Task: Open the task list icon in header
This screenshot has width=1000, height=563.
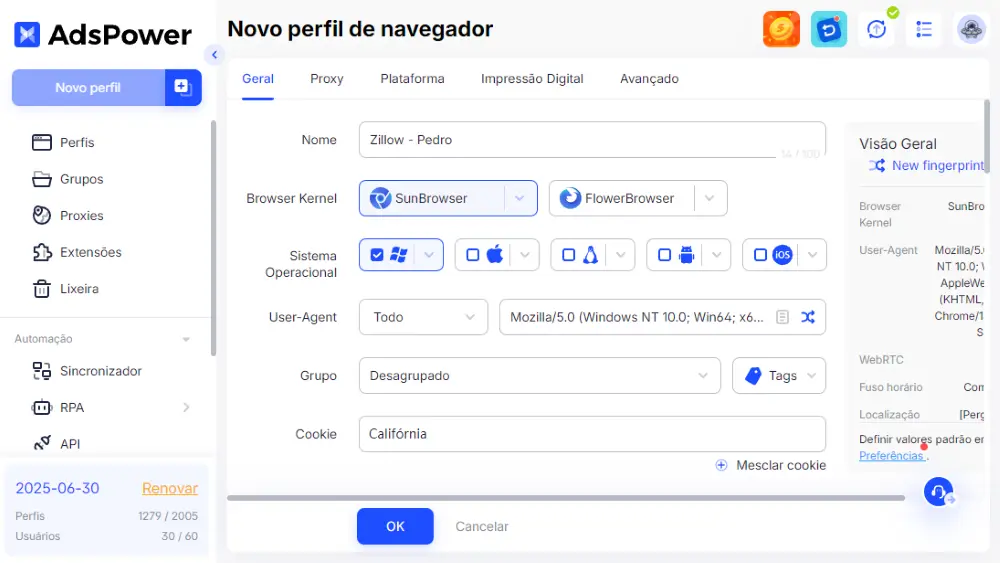Action: [923, 29]
